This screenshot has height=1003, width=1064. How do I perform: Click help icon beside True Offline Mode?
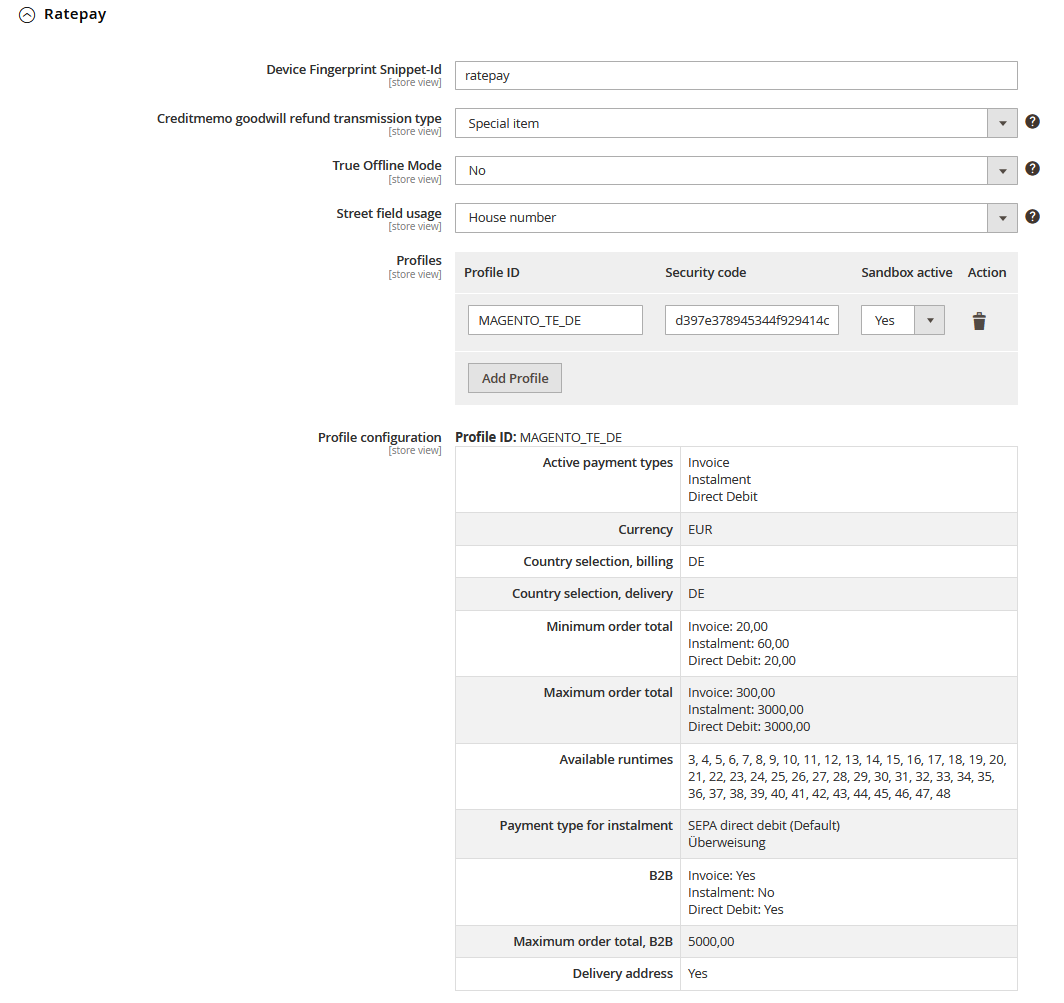(1032, 169)
